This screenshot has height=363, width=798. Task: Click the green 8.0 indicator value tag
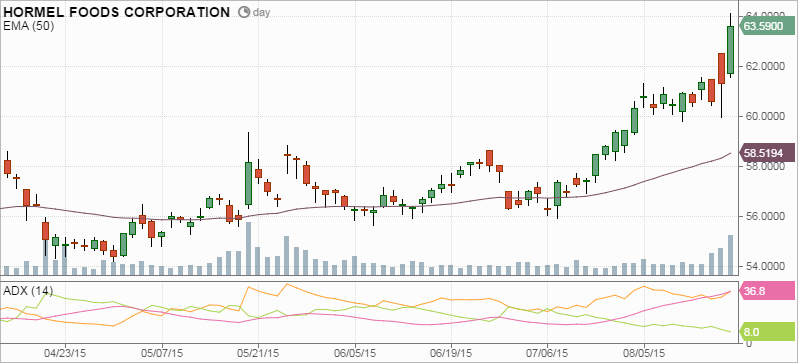click(x=766, y=332)
